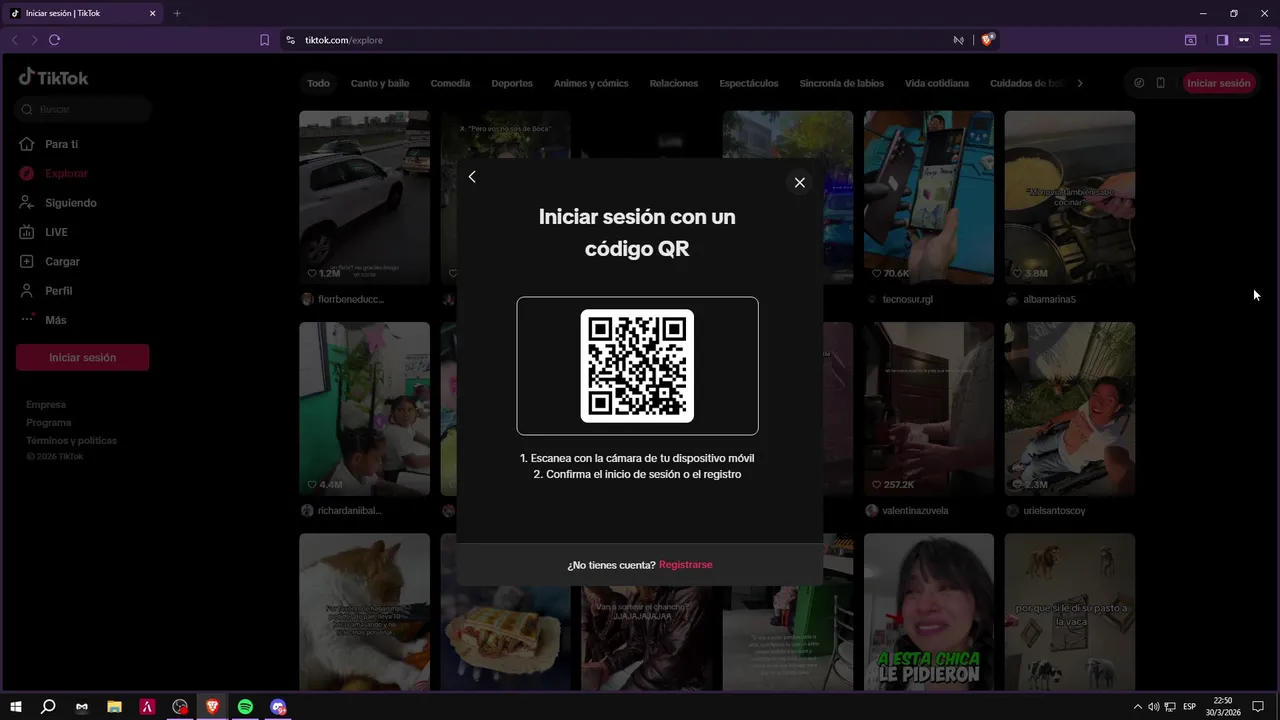Open tecnosur.rgl video with 70.6K likes
Image resolution: width=1280 pixels, height=720 pixels.
[929, 197]
